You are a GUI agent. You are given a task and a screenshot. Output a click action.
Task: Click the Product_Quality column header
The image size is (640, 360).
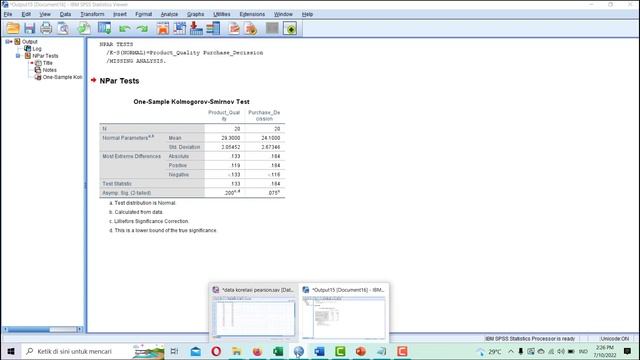coord(224,116)
